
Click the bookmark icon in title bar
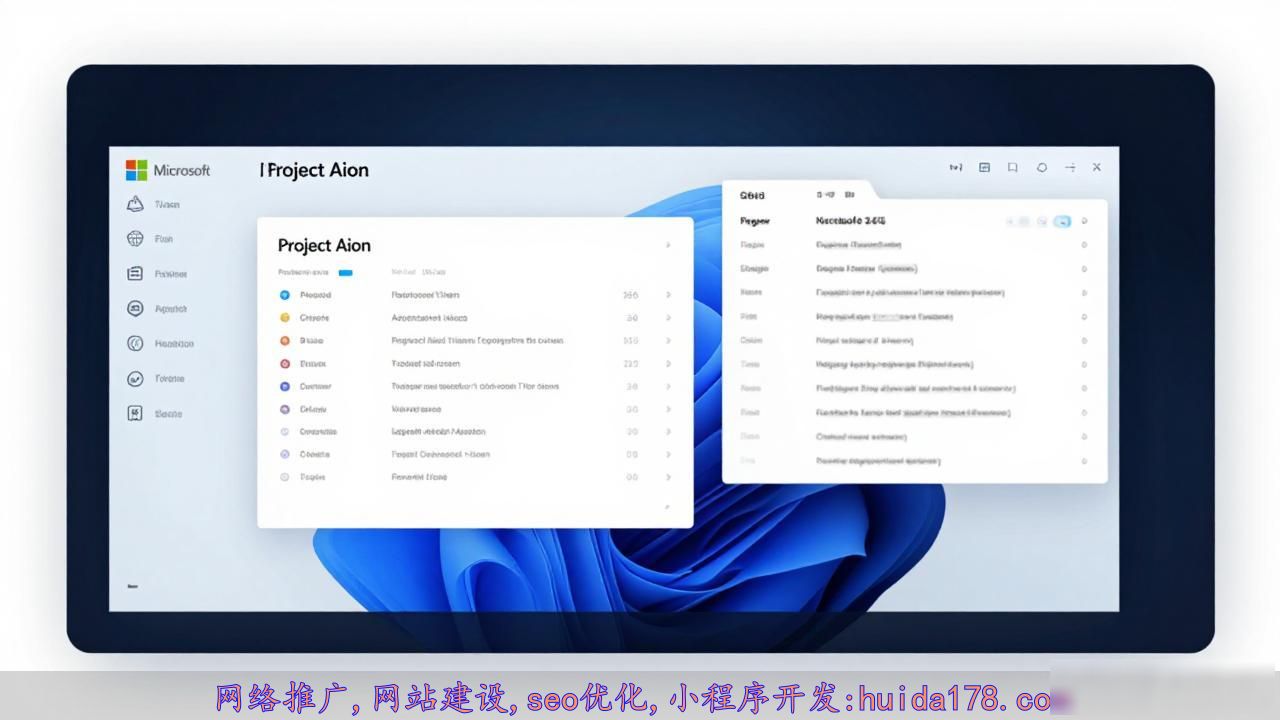click(1012, 168)
